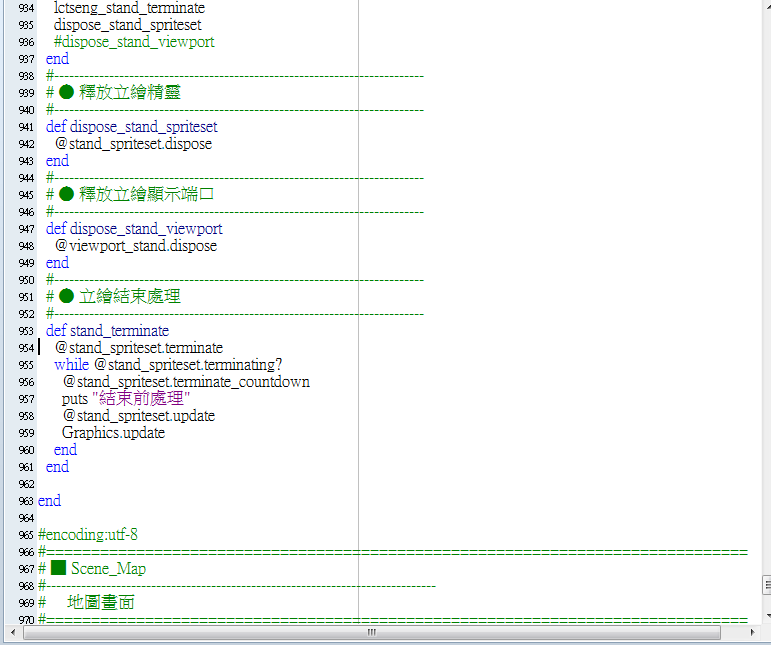Click comment '立繪結束處理'

coord(130,297)
